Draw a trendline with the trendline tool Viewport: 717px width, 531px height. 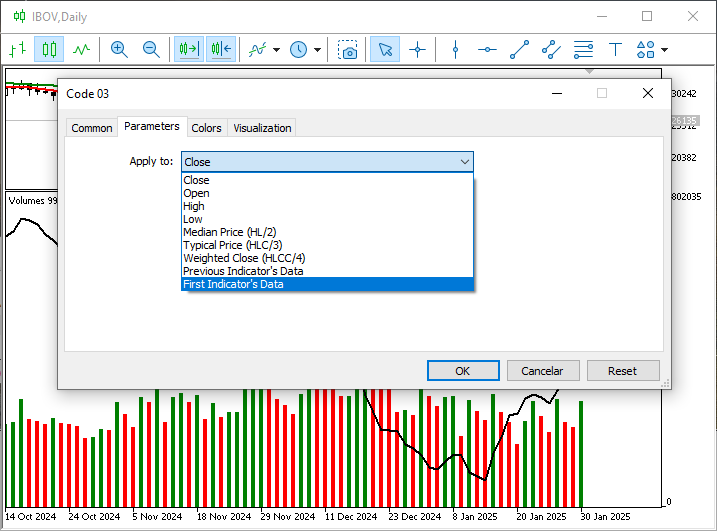[x=519, y=49]
